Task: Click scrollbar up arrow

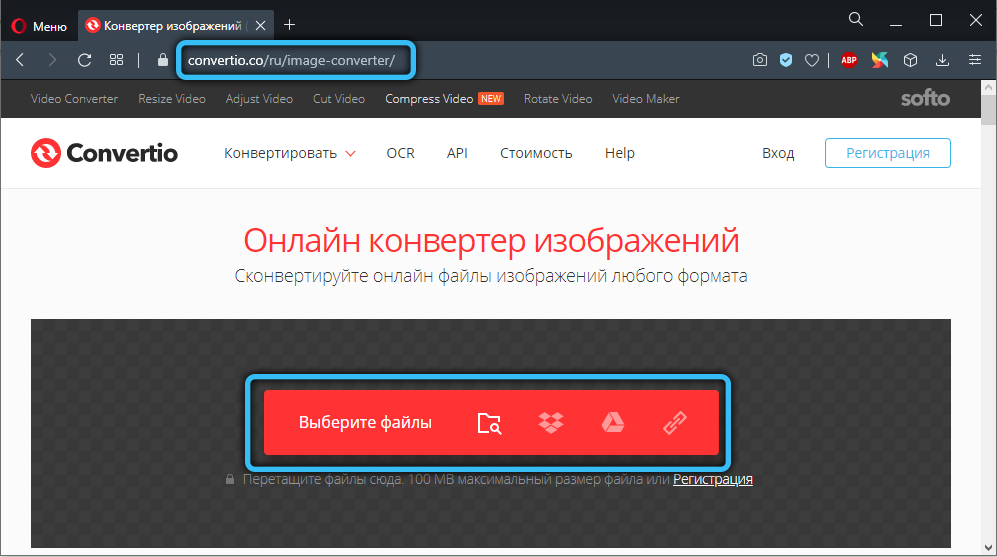Action: point(988,86)
